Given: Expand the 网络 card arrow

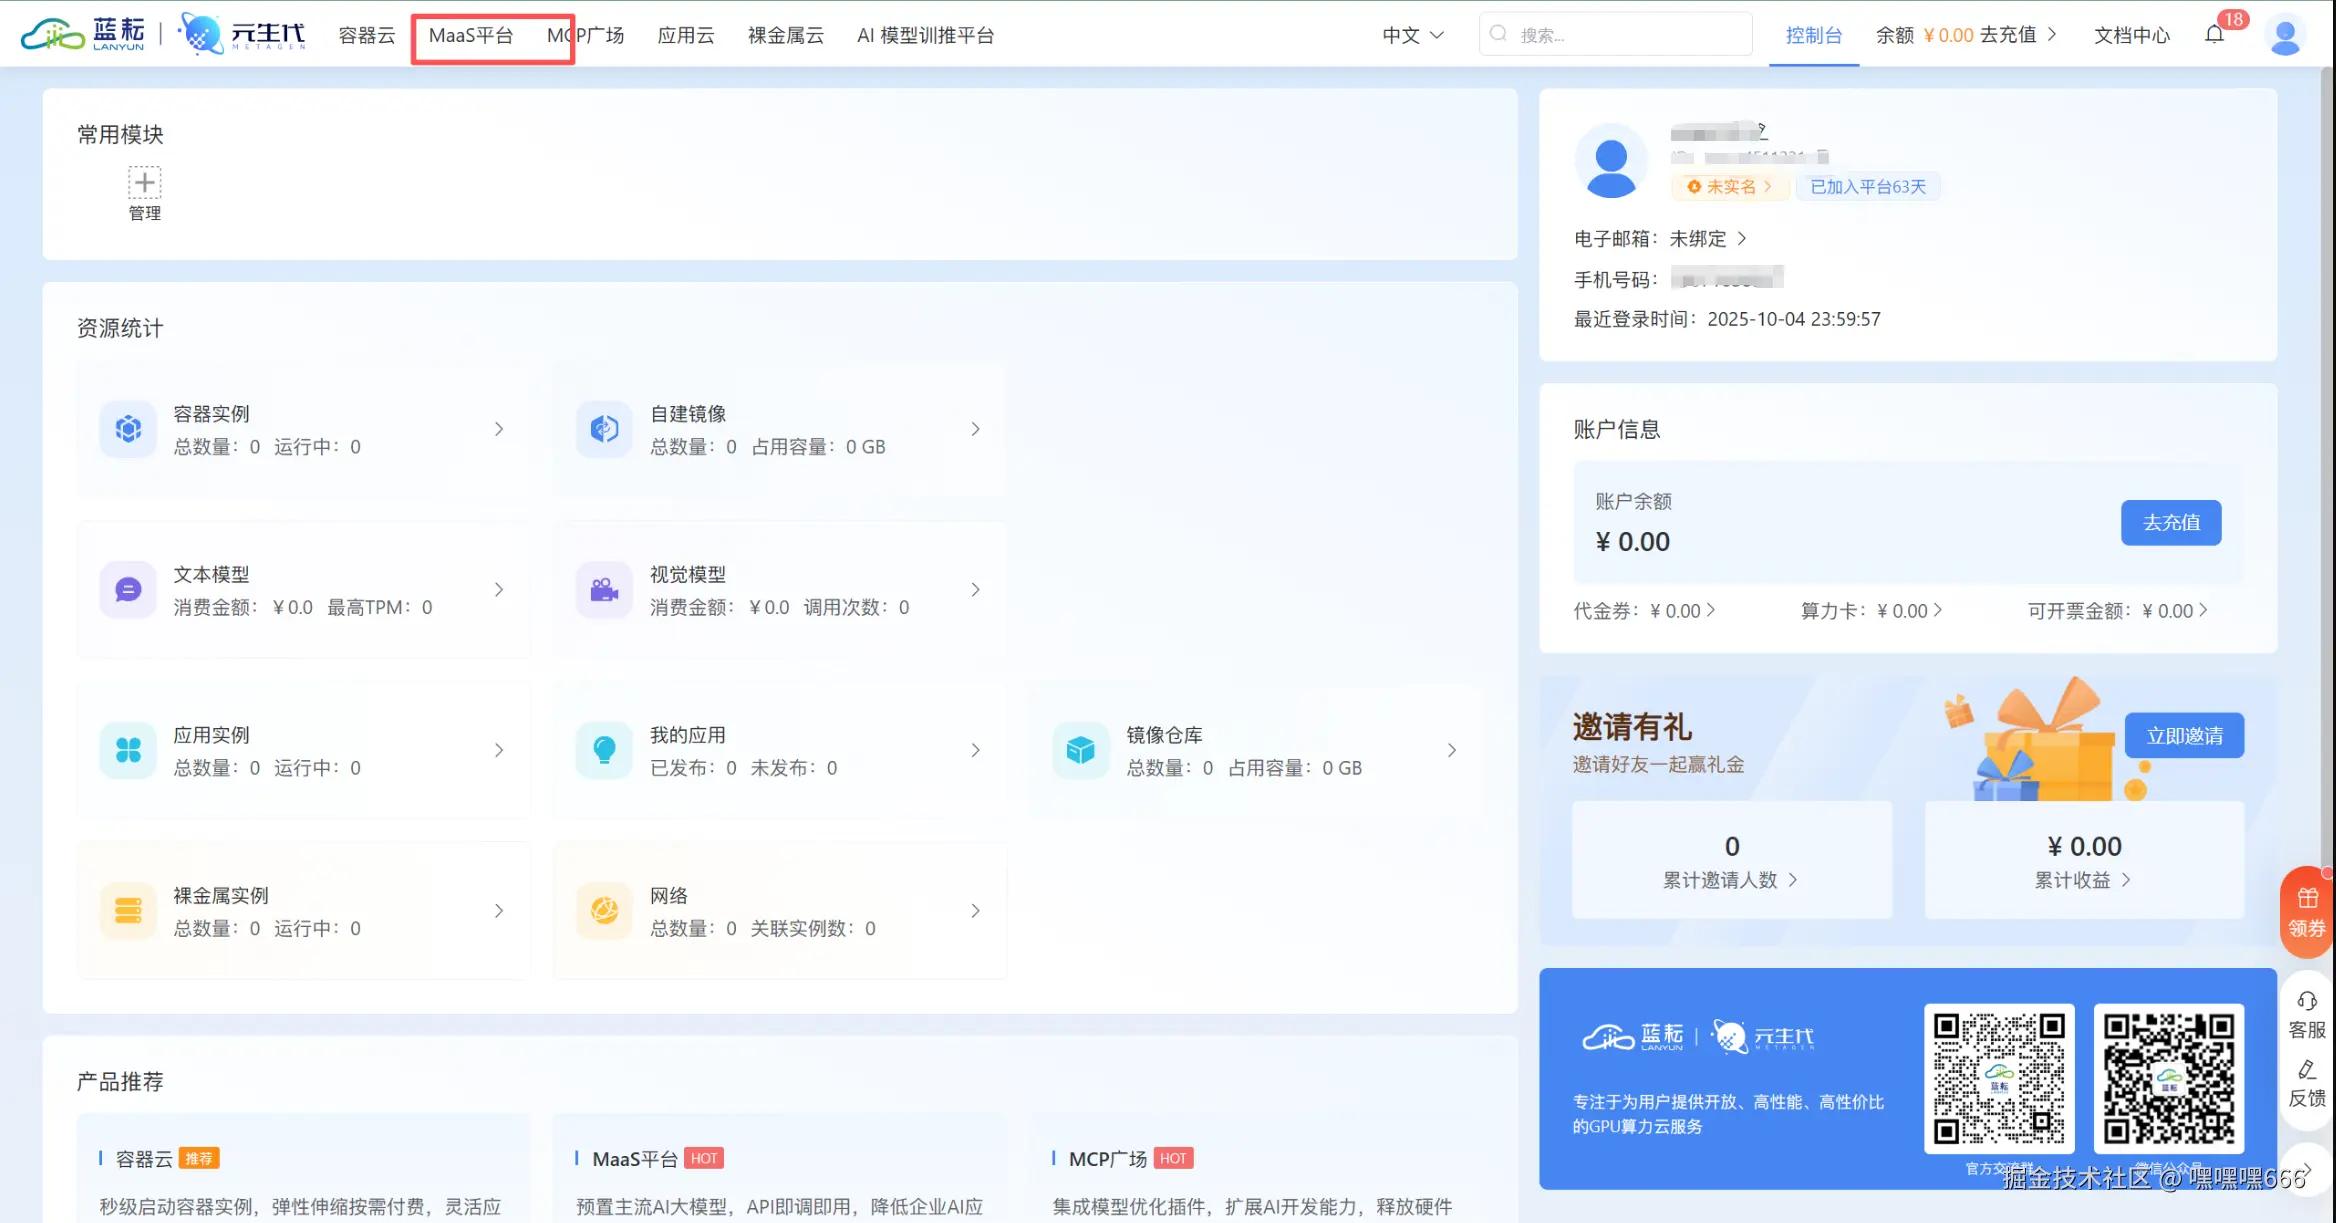Looking at the screenshot, I should [x=975, y=911].
